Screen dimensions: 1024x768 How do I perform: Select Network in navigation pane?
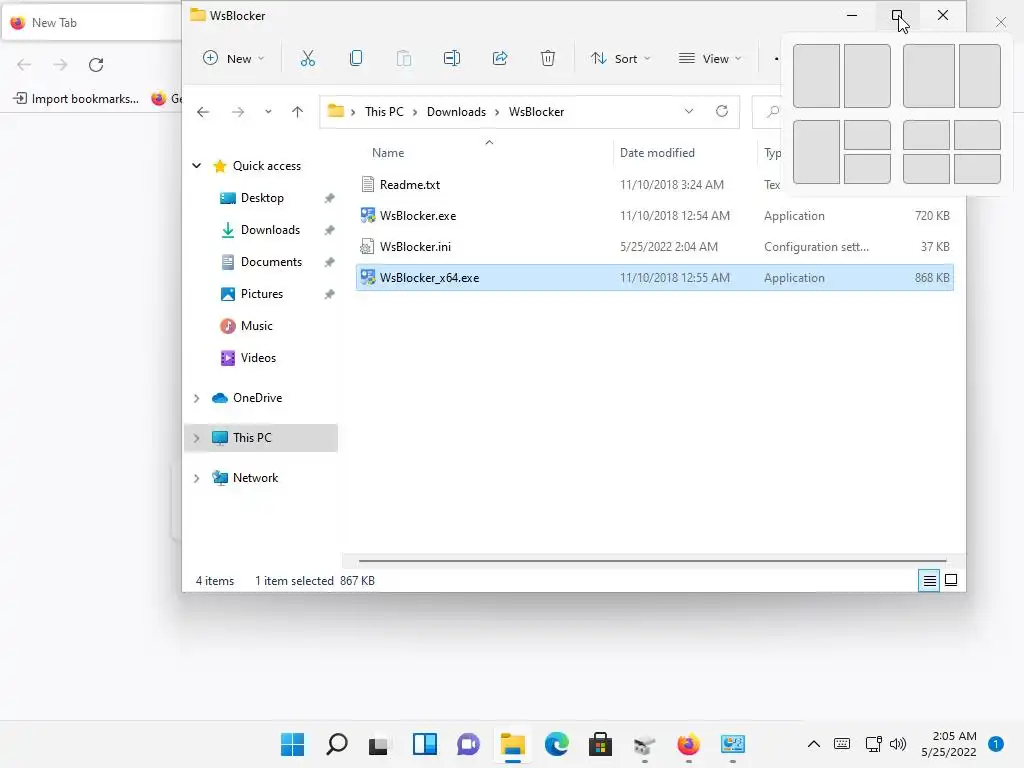pos(255,478)
